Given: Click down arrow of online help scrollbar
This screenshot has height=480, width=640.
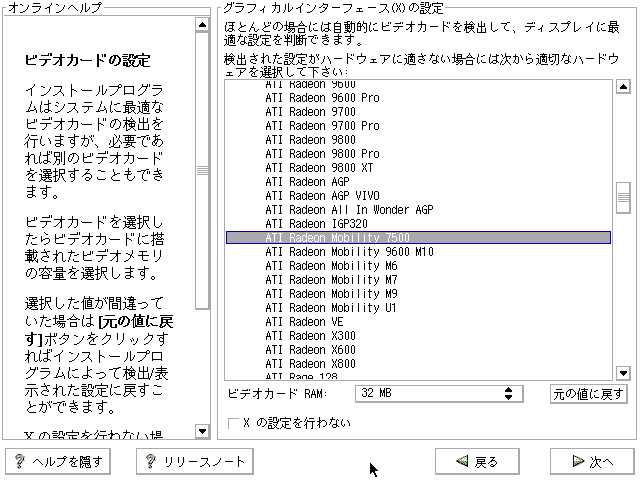Looking at the screenshot, I should click(x=202, y=431).
